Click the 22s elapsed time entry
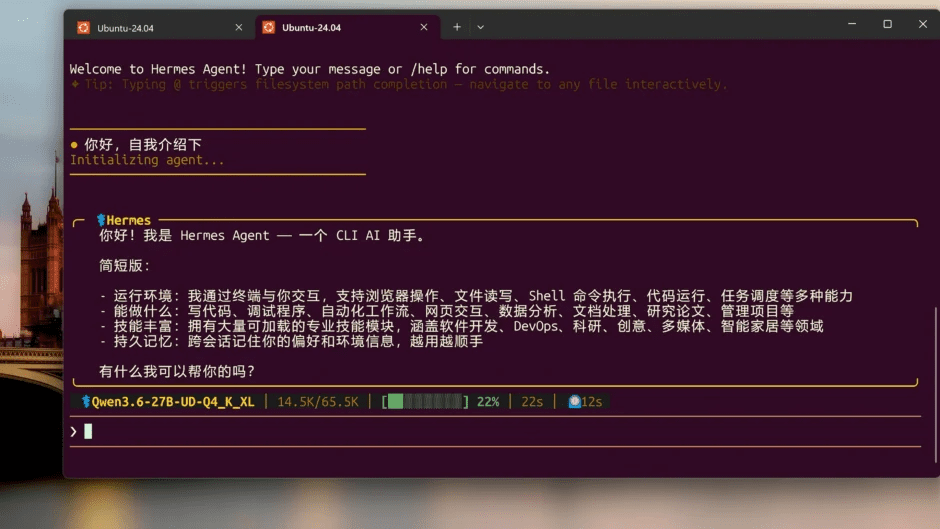 pyautogui.click(x=532, y=401)
